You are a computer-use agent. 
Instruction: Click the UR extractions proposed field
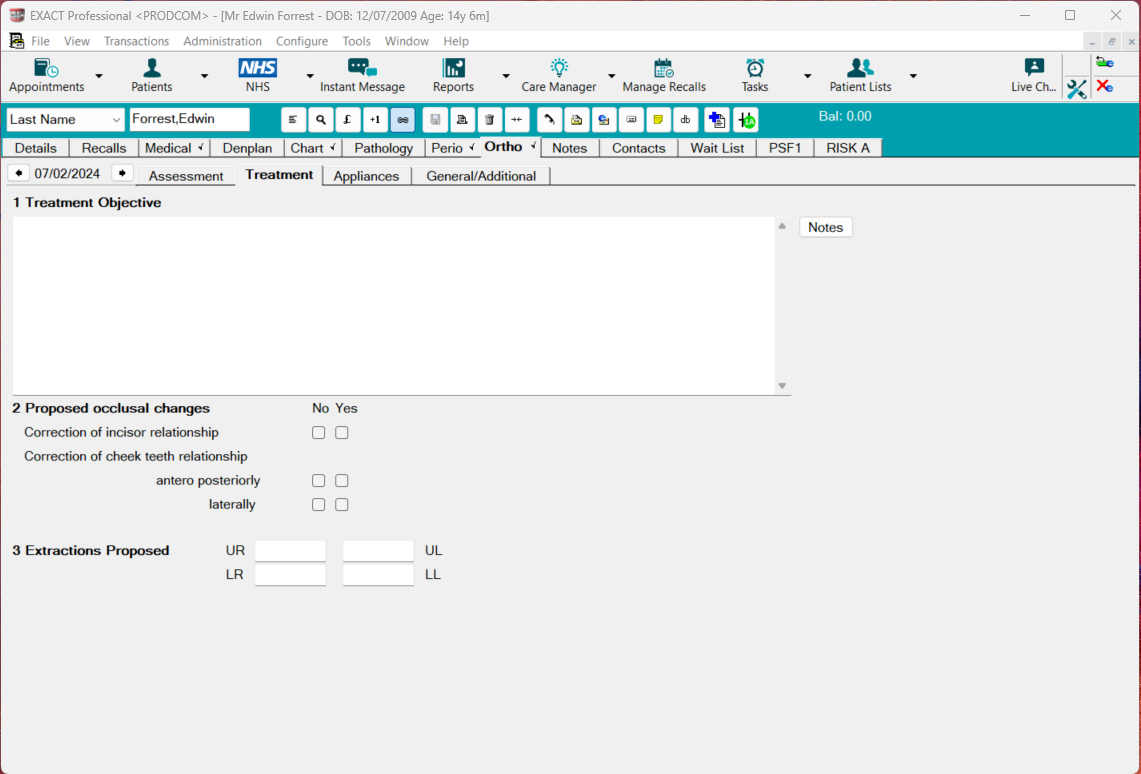[x=290, y=550]
